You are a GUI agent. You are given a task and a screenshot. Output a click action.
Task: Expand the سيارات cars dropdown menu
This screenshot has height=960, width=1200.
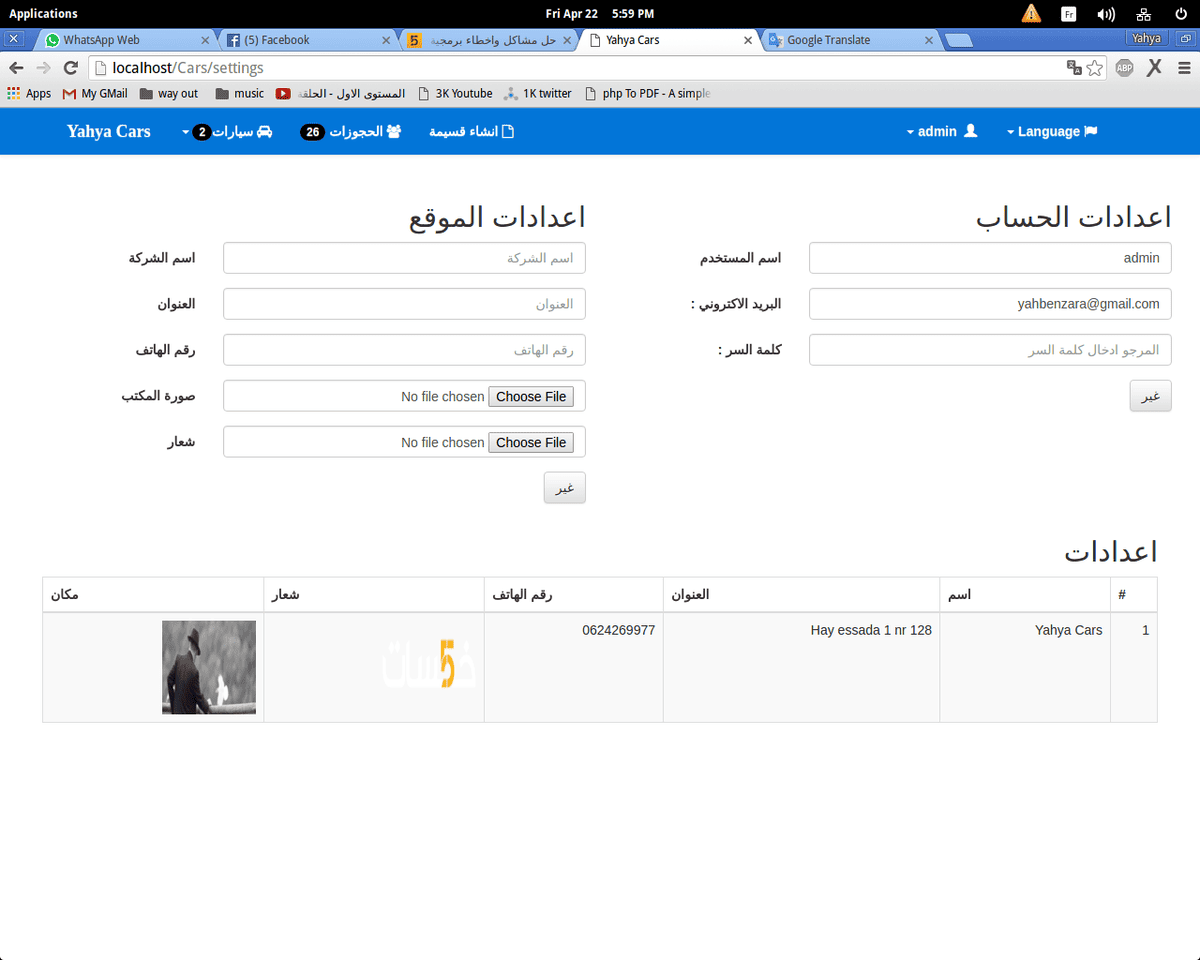(227, 131)
